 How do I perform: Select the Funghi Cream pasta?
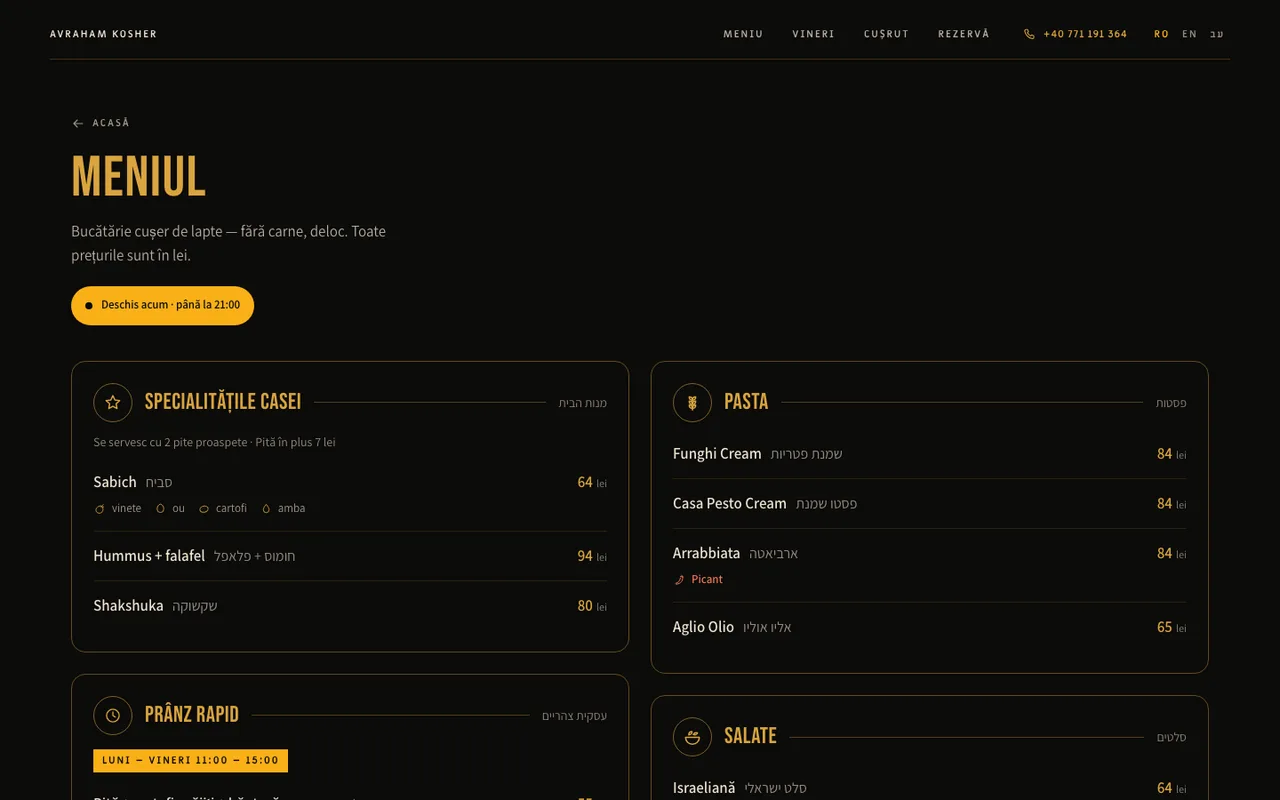[929, 454]
